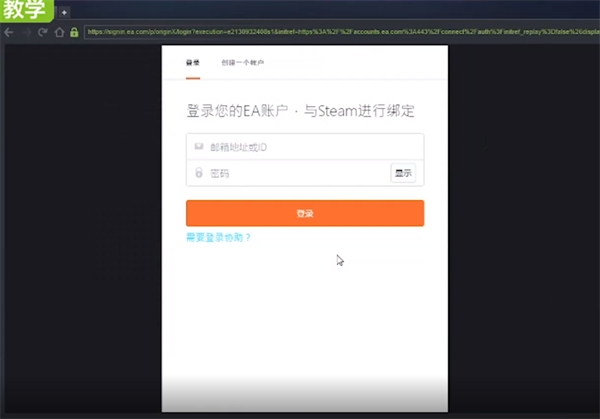Click the orange 登录 button
Image resolution: width=600 pixels, height=419 pixels.
click(305, 213)
